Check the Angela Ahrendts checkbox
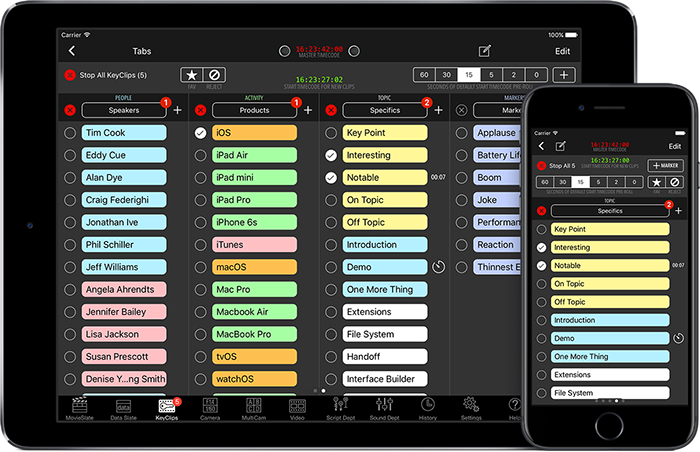This screenshot has width=700, height=452. (70, 289)
